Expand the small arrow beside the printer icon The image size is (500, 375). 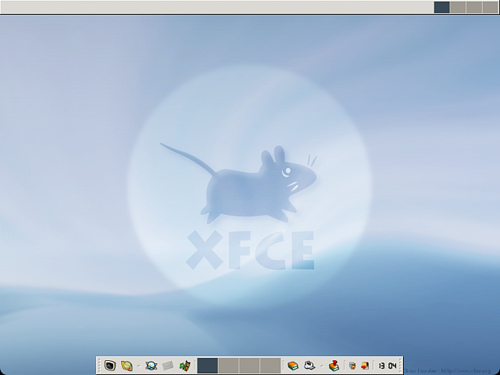tap(321, 366)
